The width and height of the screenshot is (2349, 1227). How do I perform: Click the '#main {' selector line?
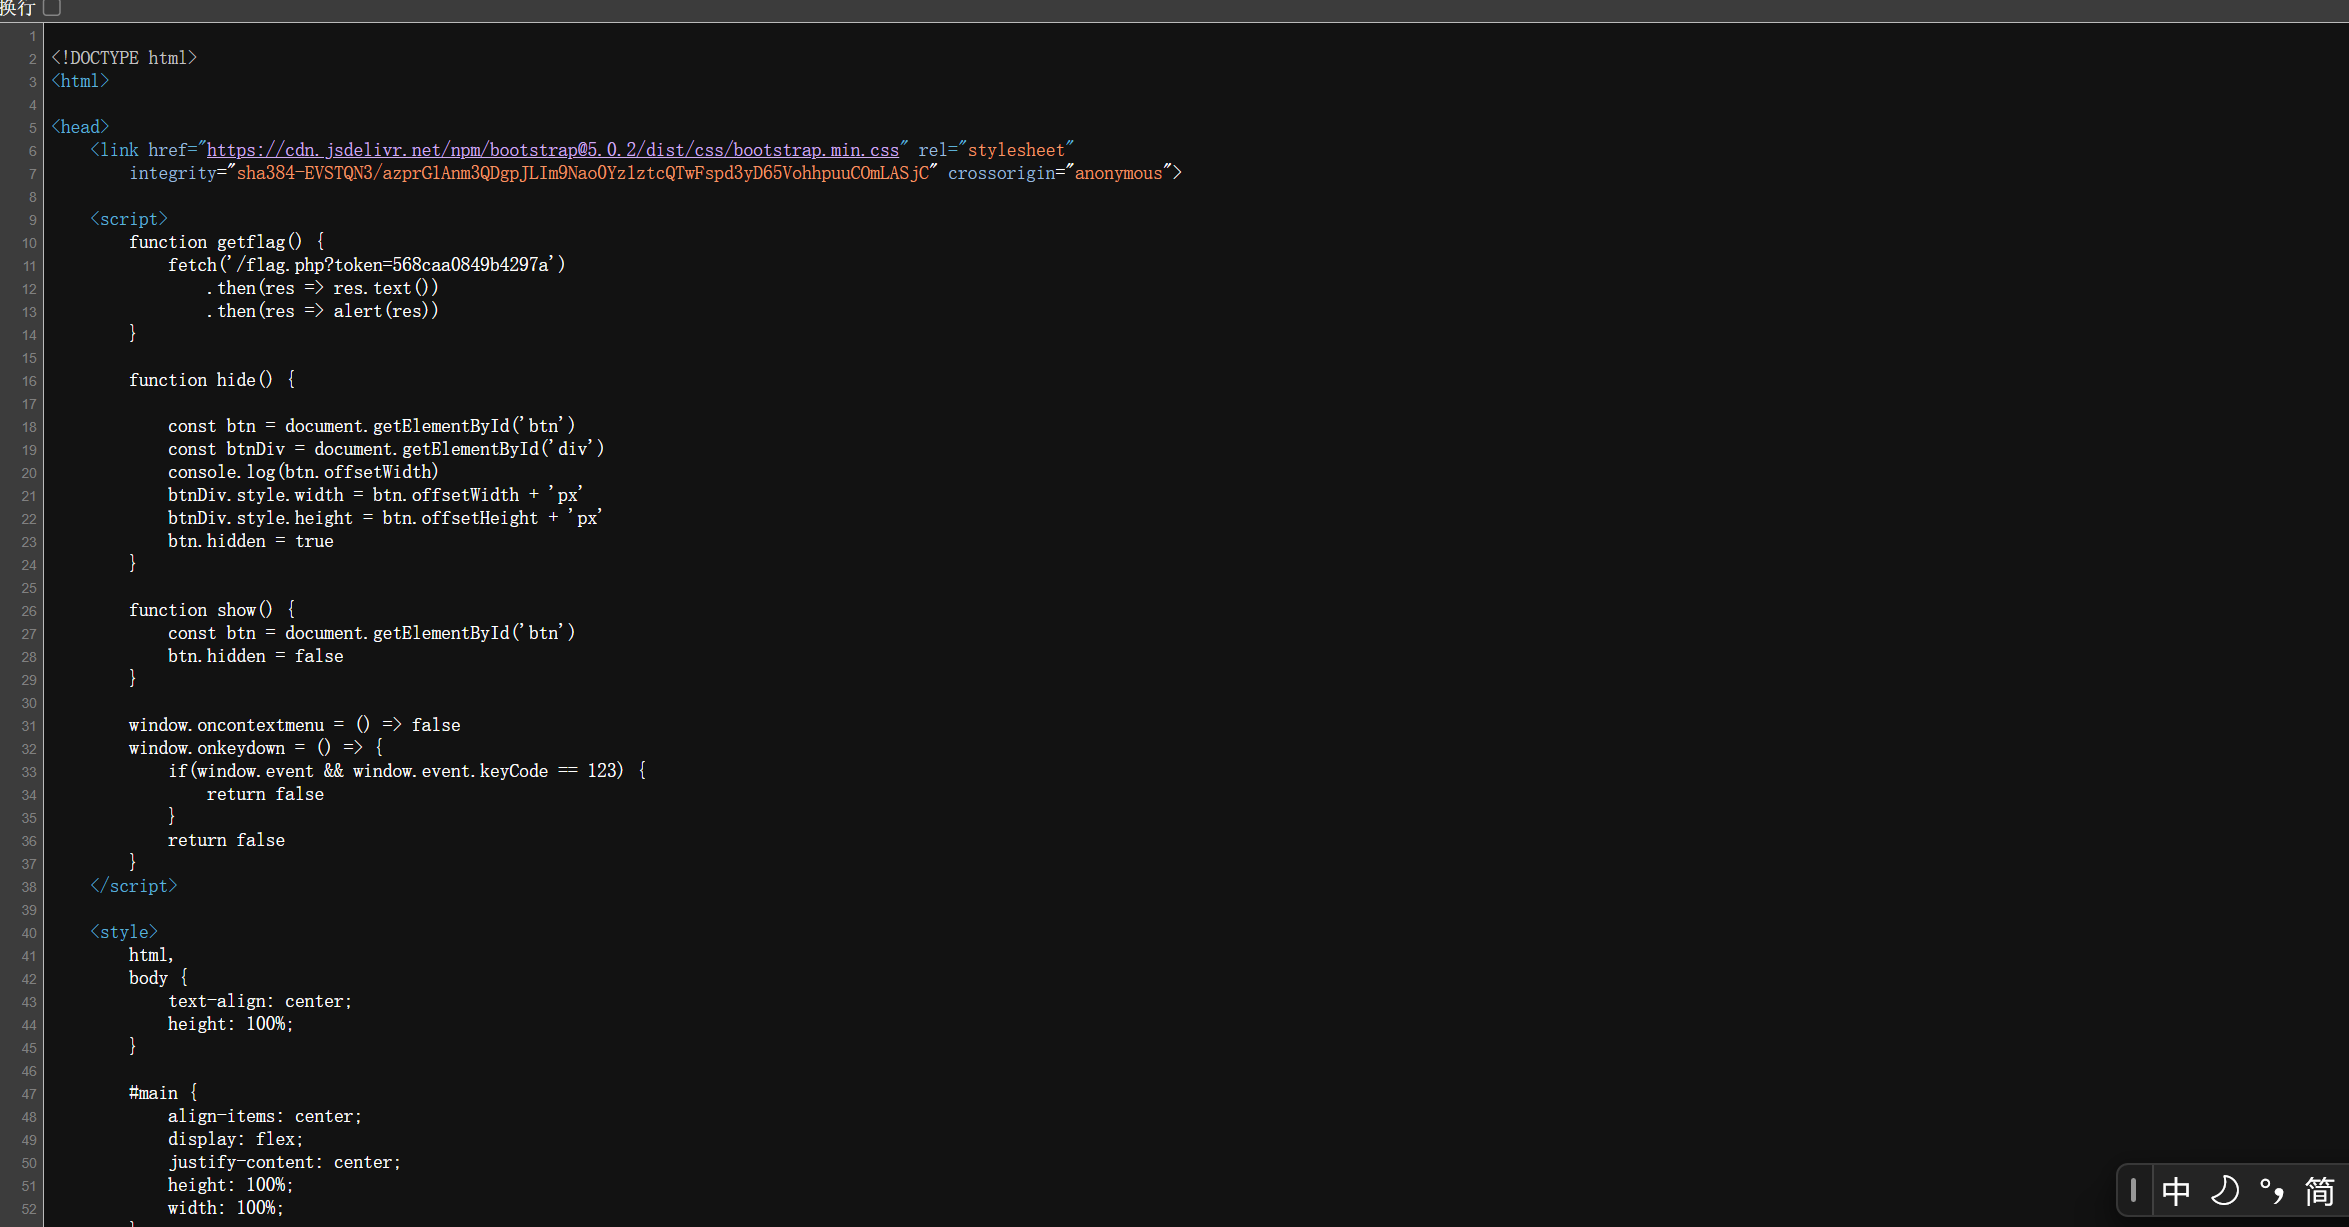[163, 1093]
